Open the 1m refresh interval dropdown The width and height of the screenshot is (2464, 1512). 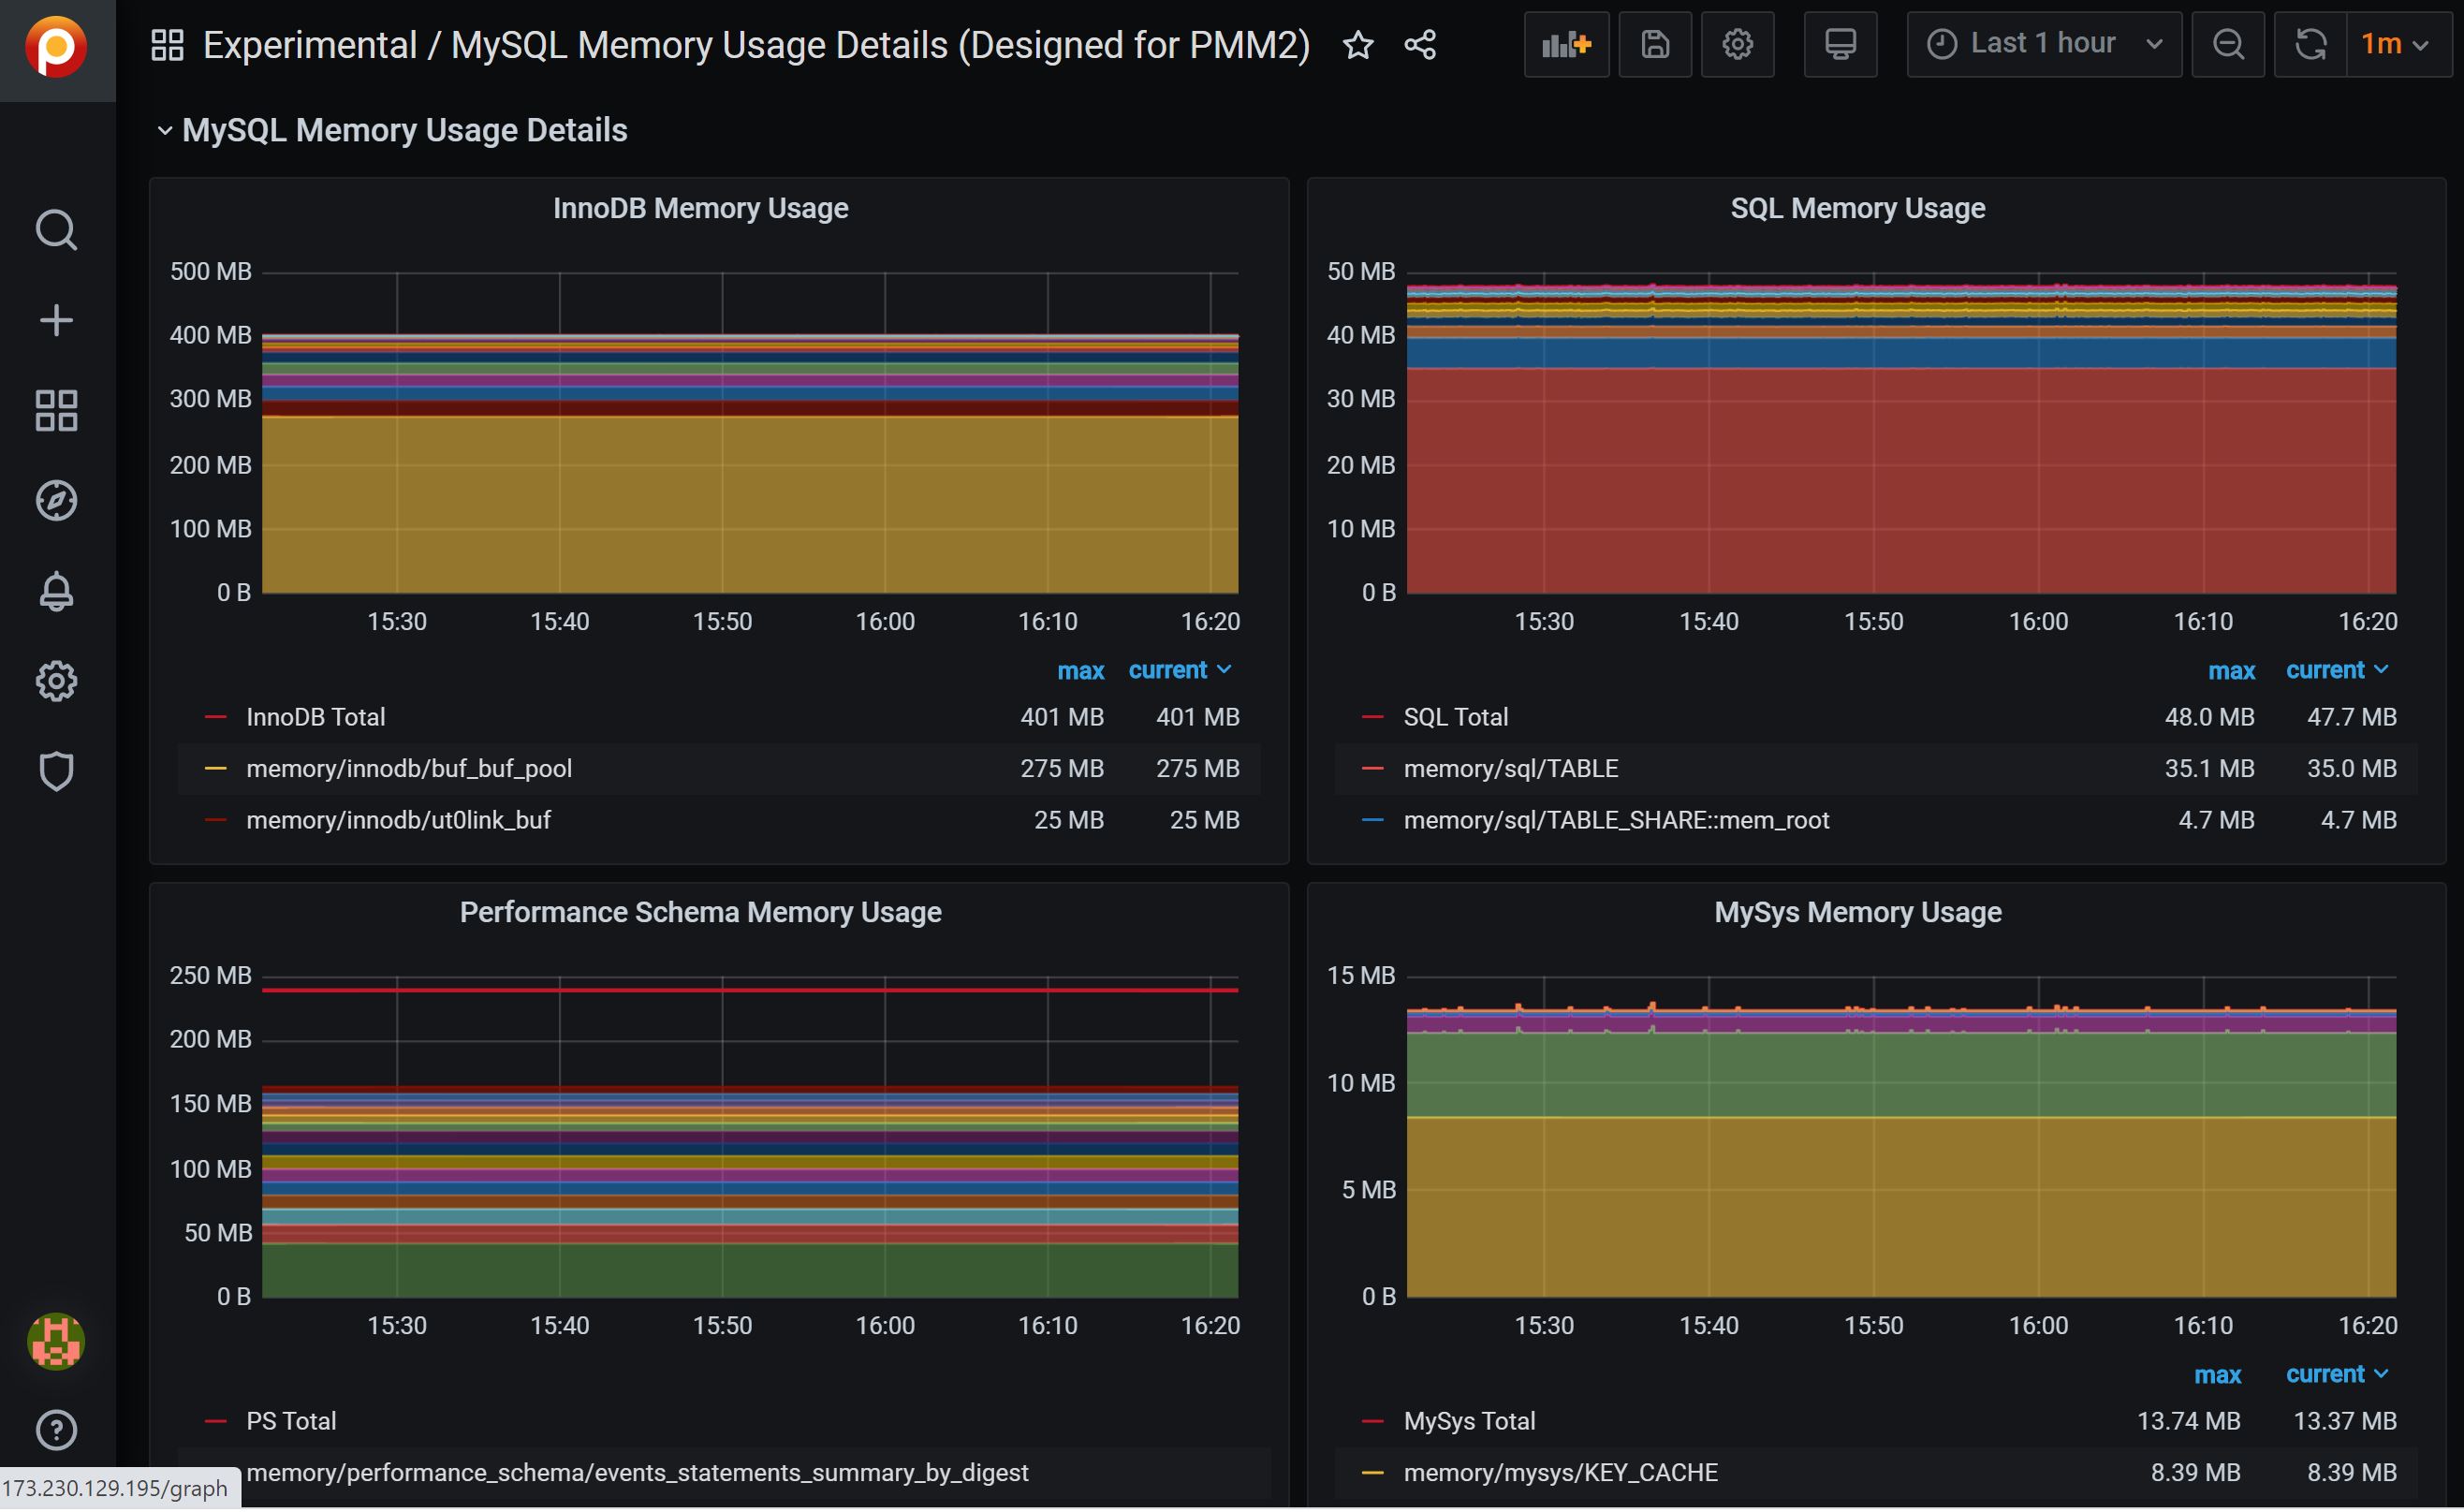click(x=2394, y=44)
